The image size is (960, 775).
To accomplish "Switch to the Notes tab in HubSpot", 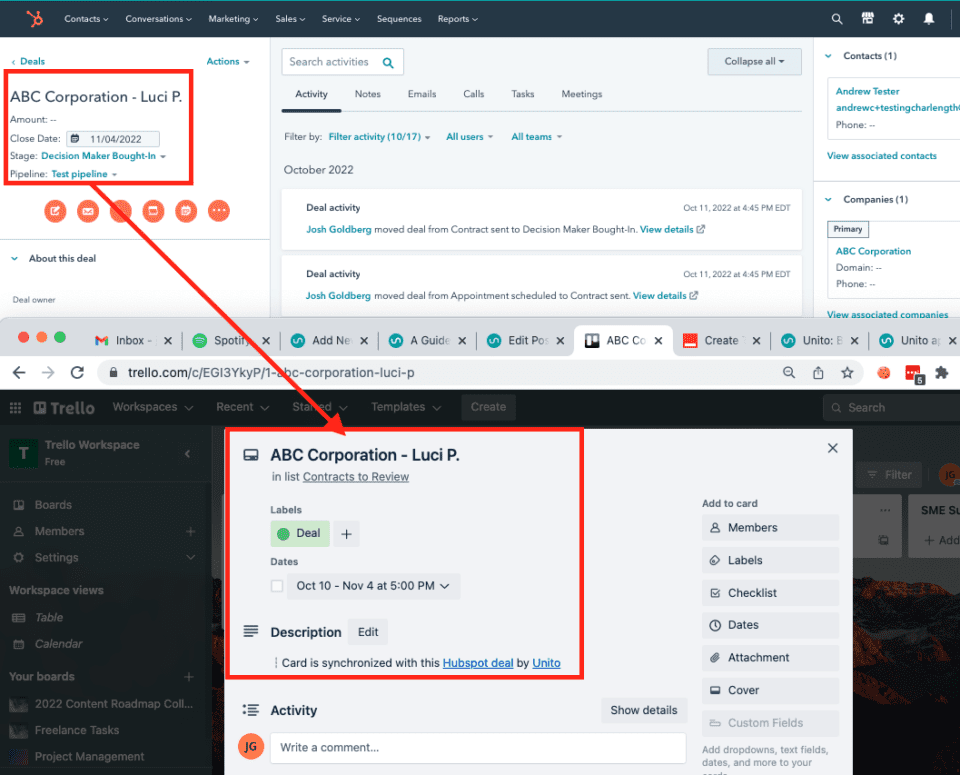I will coord(367,93).
